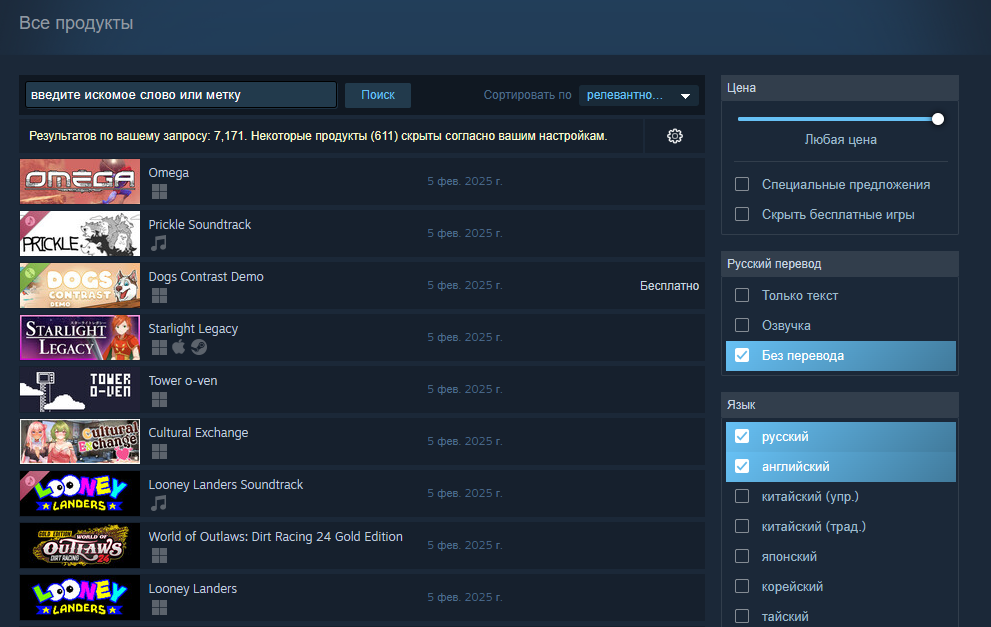Uncheck английский language filter

coord(742,466)
